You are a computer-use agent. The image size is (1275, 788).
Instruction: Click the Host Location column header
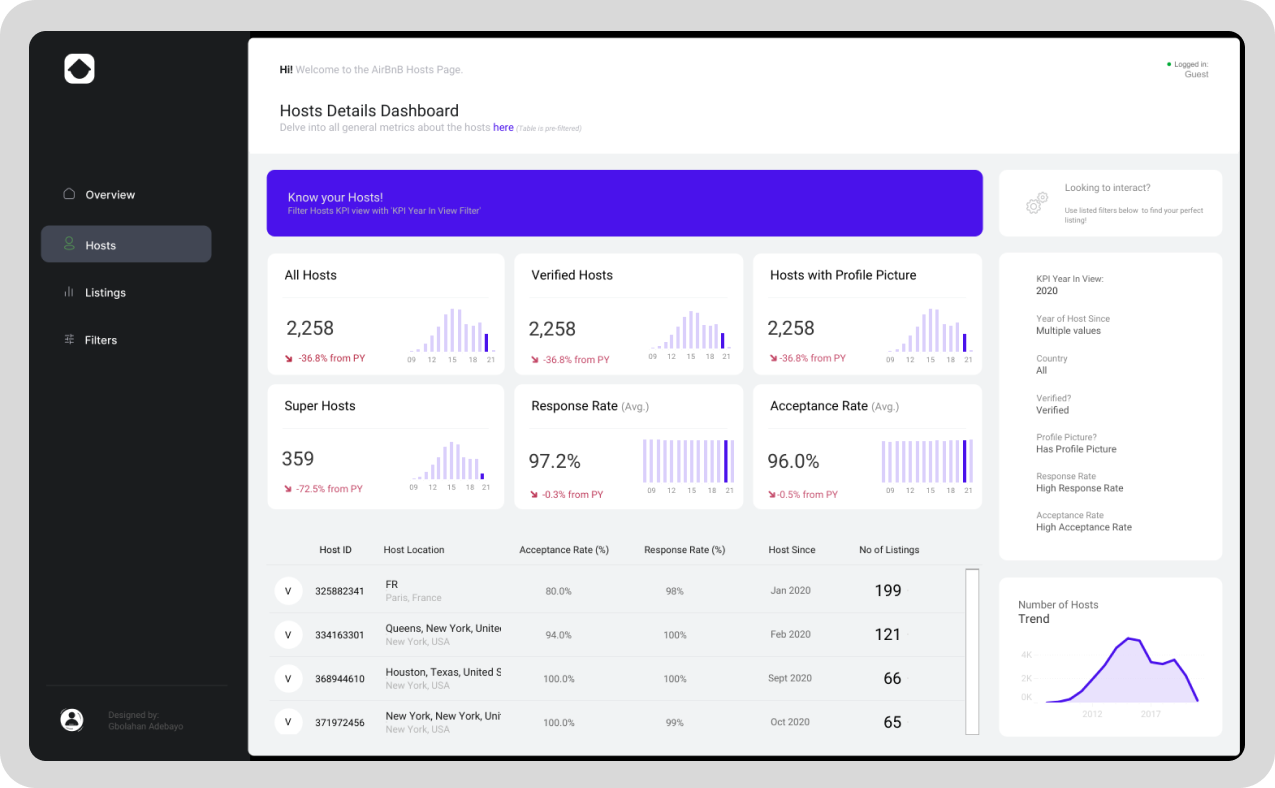click(x=414, y=550)
